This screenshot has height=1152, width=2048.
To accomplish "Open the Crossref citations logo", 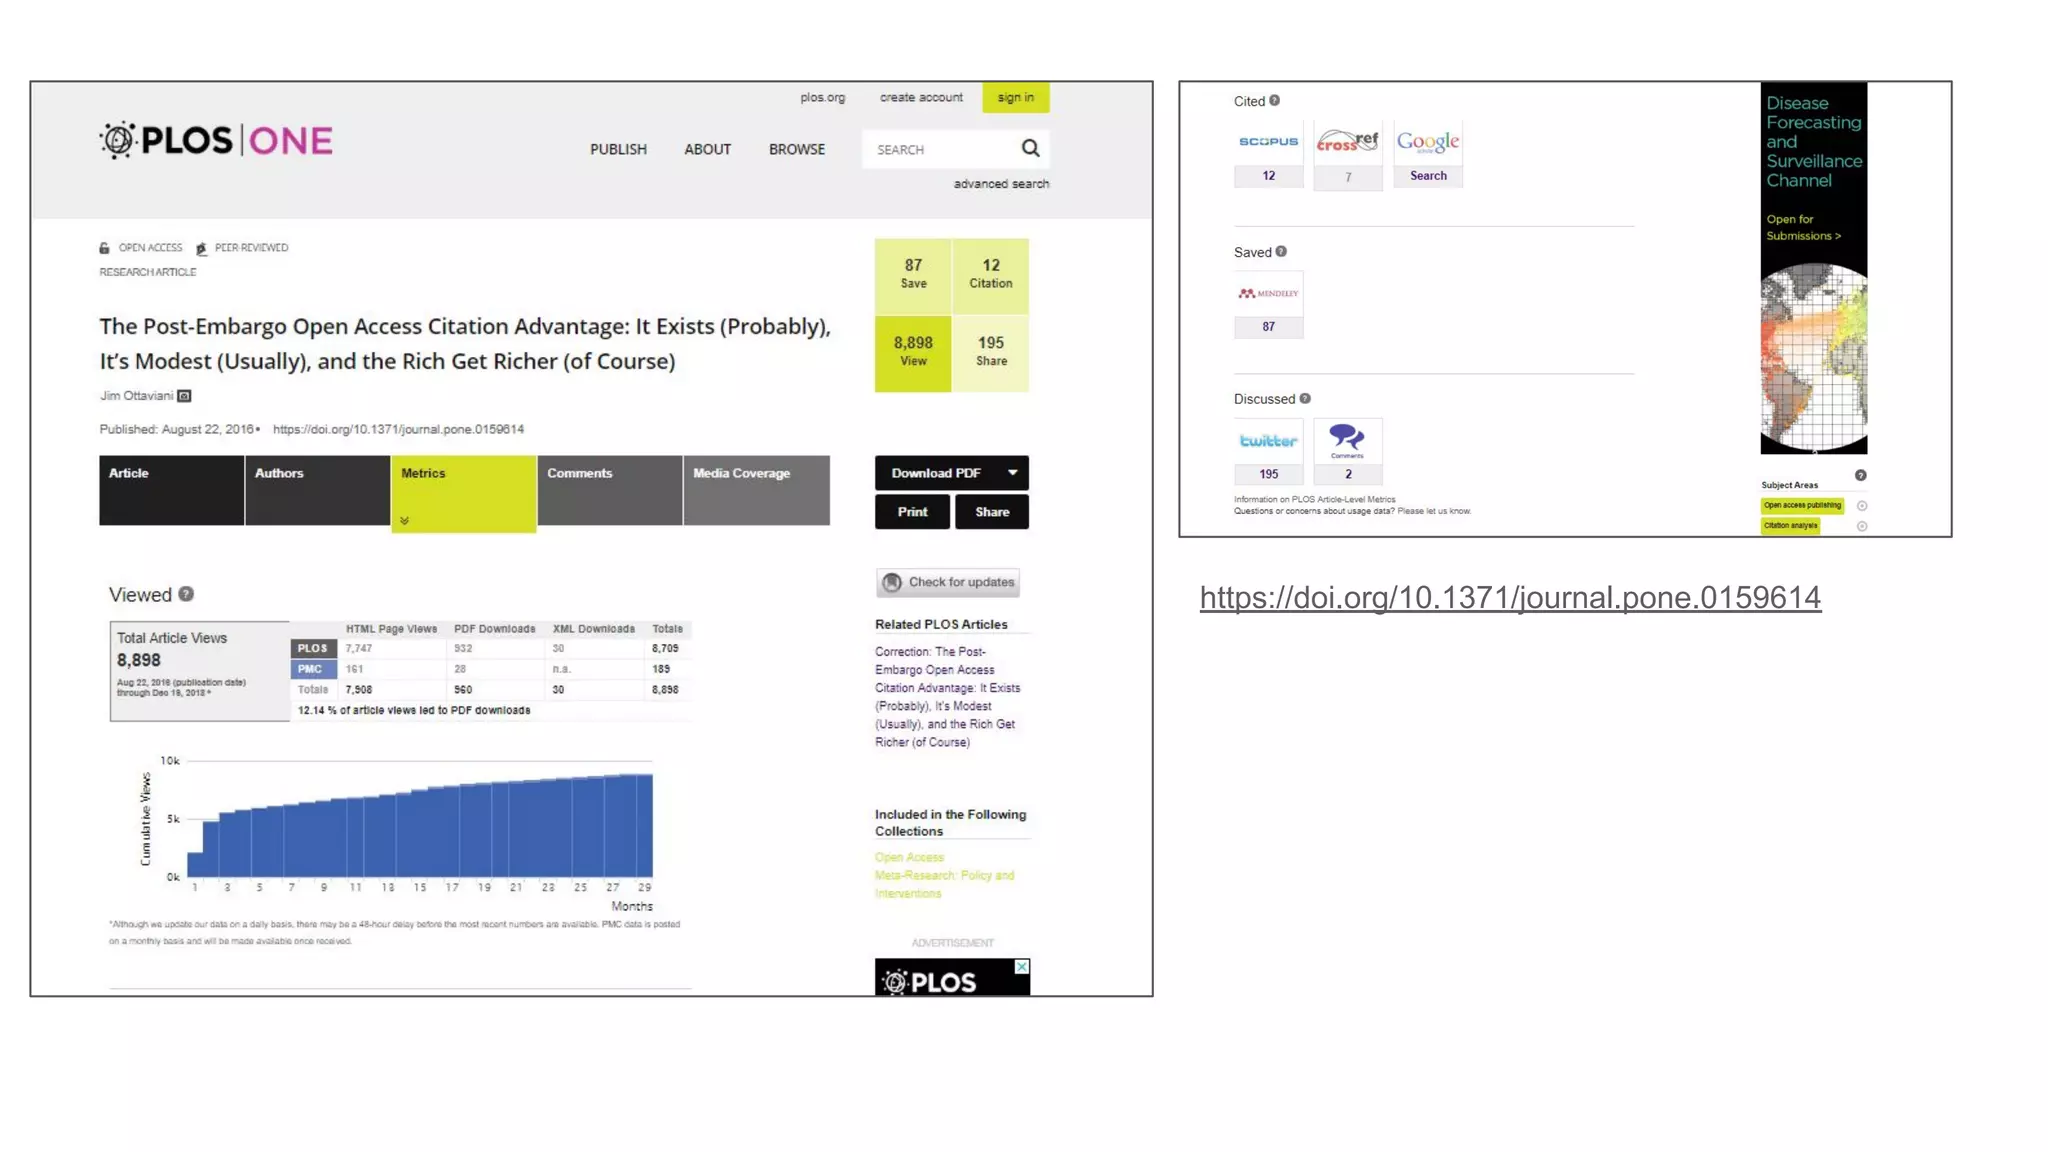I will 1347,142.
